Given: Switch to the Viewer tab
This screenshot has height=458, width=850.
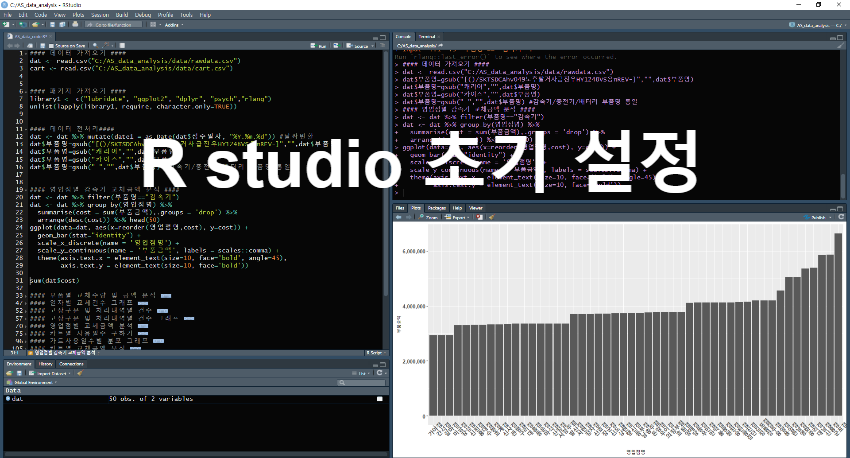Looking at the screenshot, I should click(475, 208).
